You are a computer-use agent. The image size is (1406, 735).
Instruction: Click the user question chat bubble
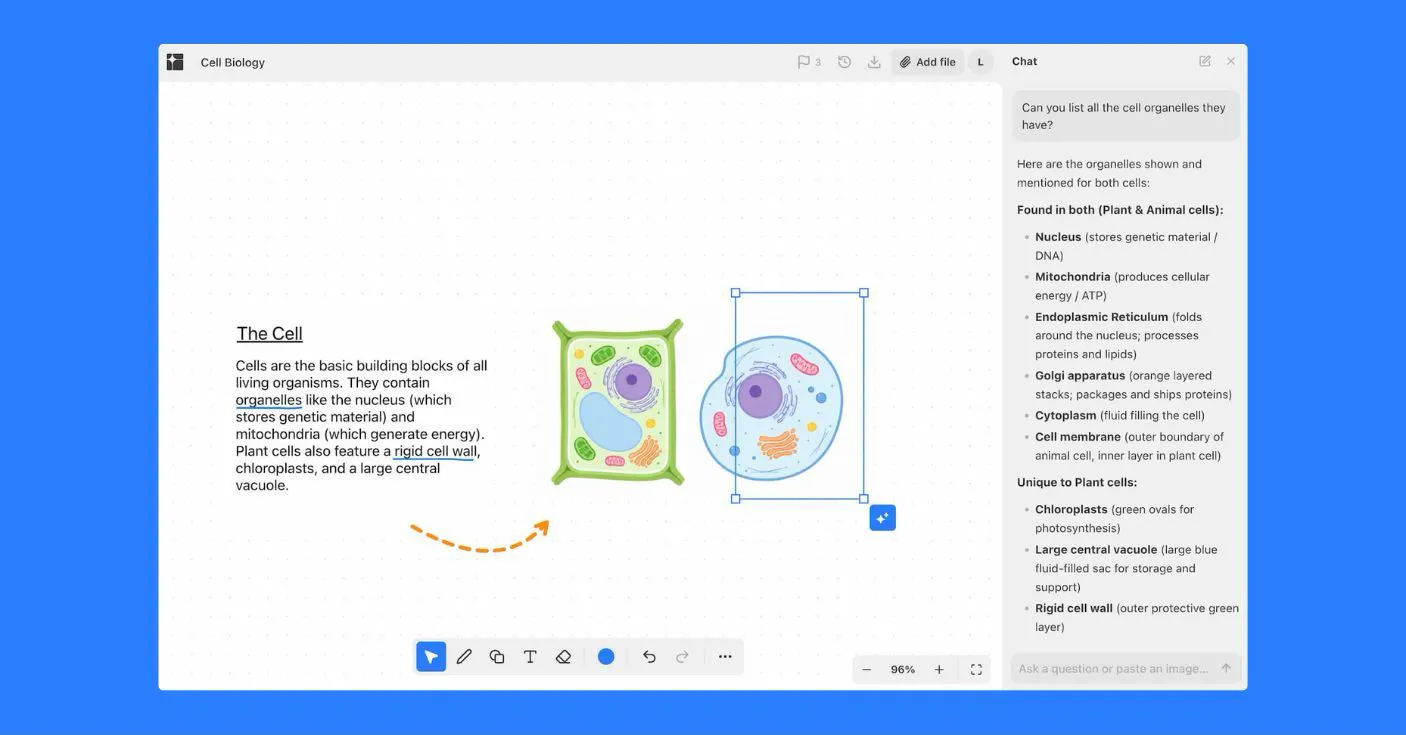coord(1126,116)
